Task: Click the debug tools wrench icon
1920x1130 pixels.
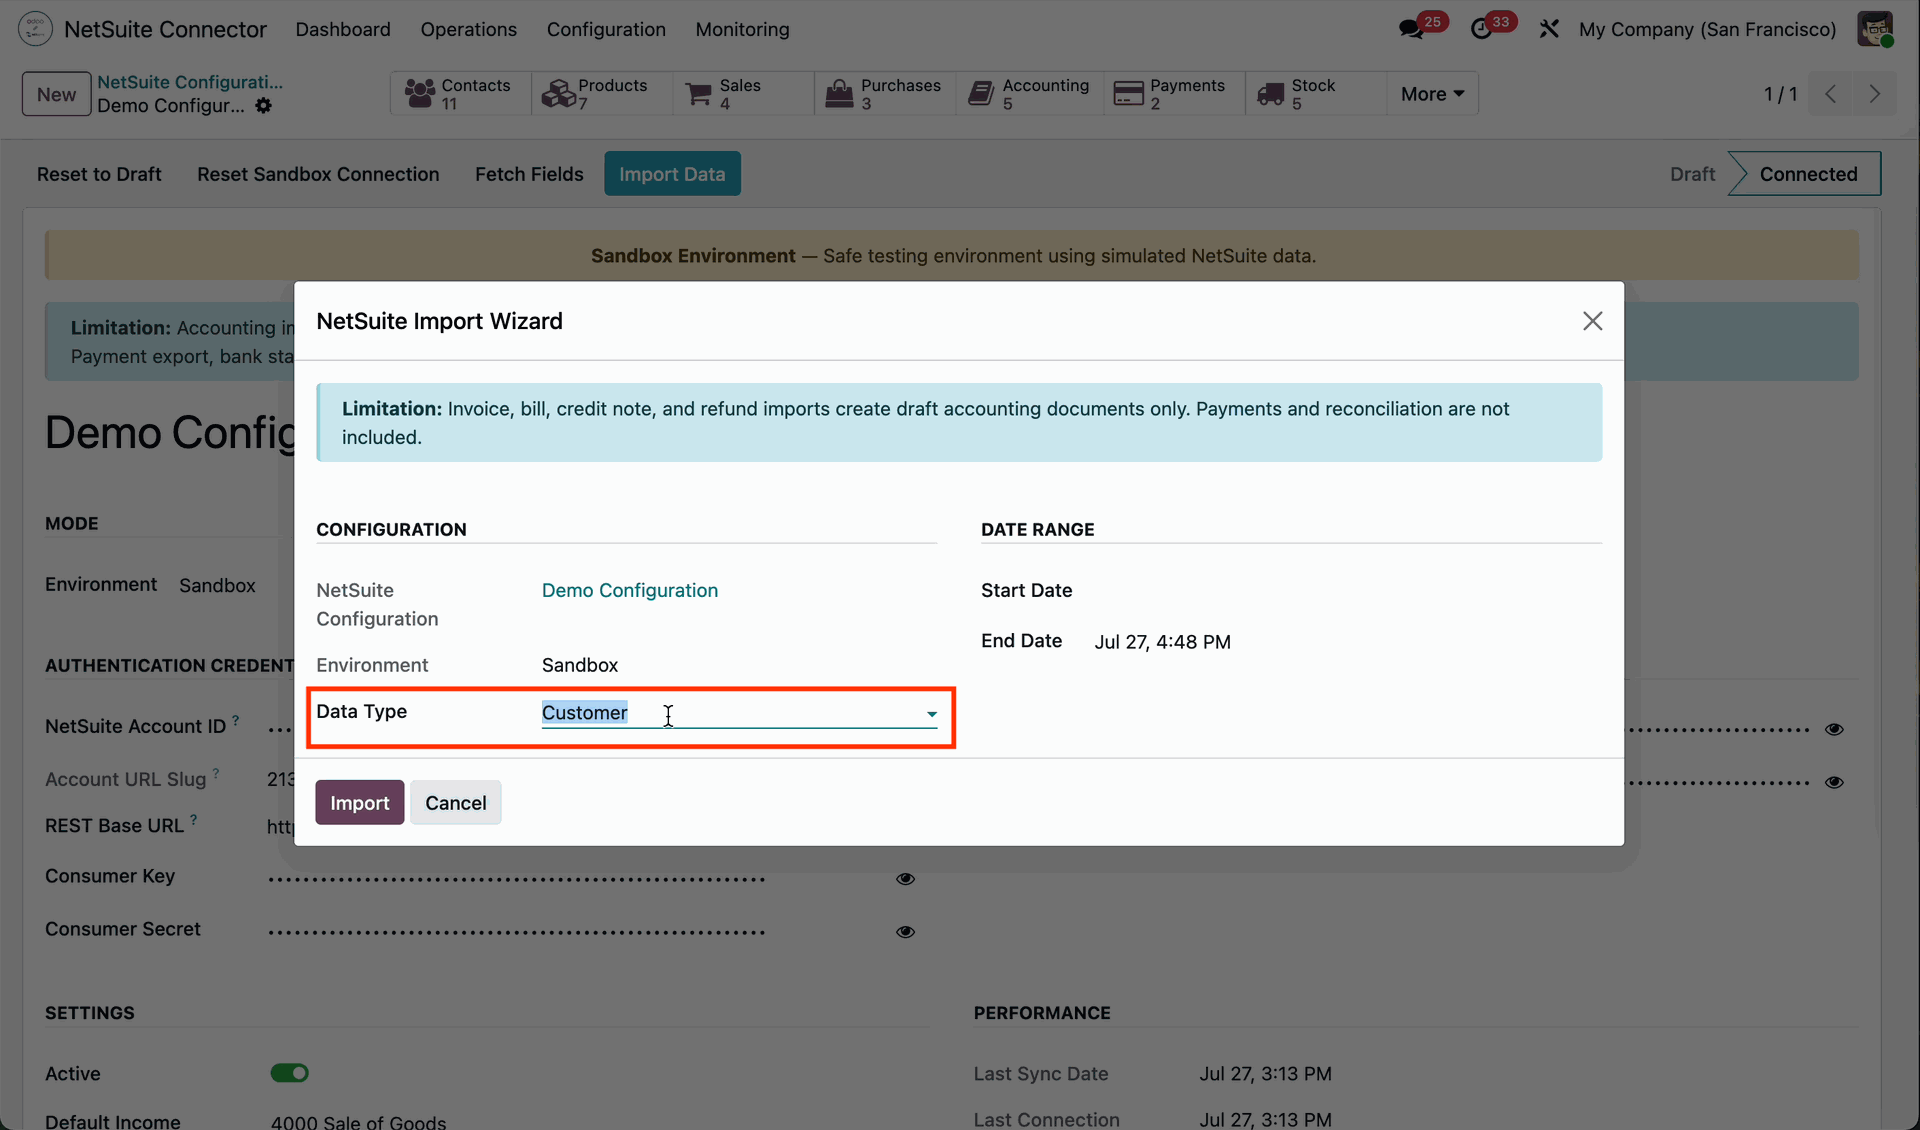Action: coord(1549,29)
